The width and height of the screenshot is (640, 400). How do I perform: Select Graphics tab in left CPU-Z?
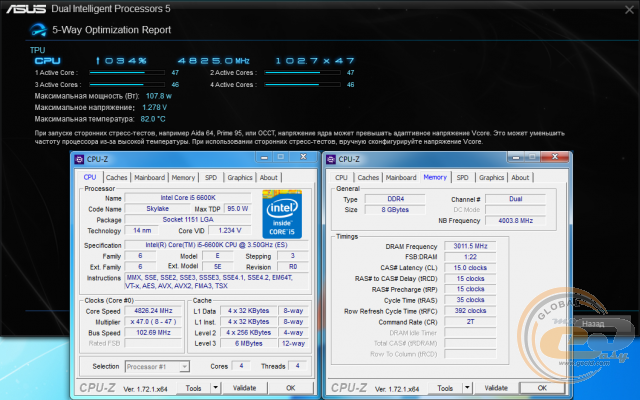pos(240,178)
